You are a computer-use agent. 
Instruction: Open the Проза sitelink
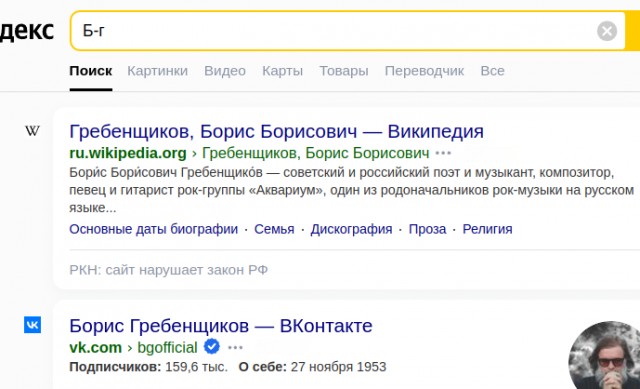tap(427, 229)
